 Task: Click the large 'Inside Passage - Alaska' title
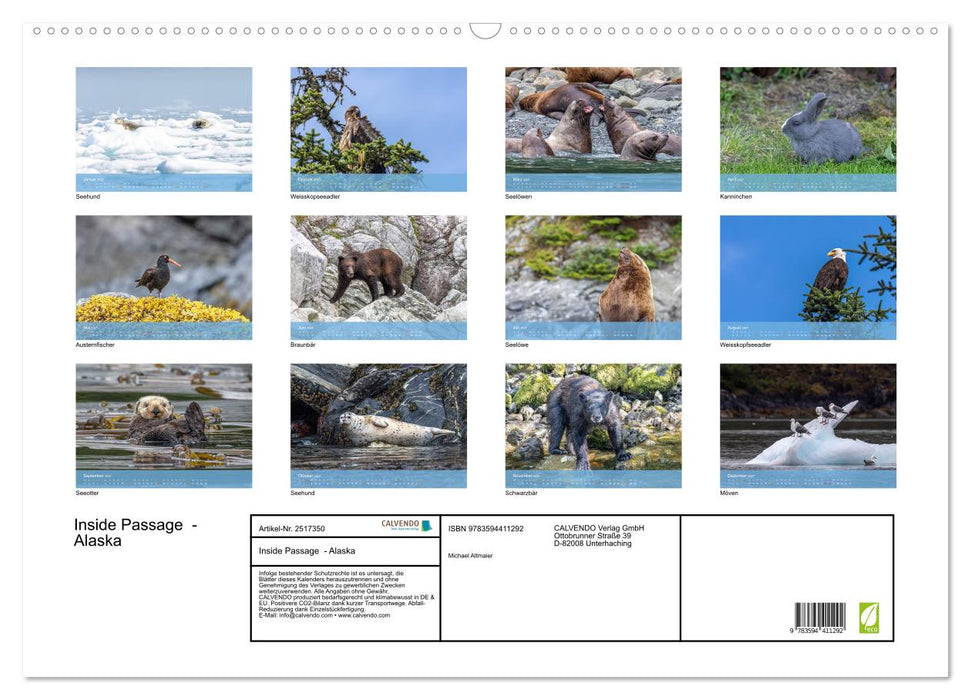point(136,533)
